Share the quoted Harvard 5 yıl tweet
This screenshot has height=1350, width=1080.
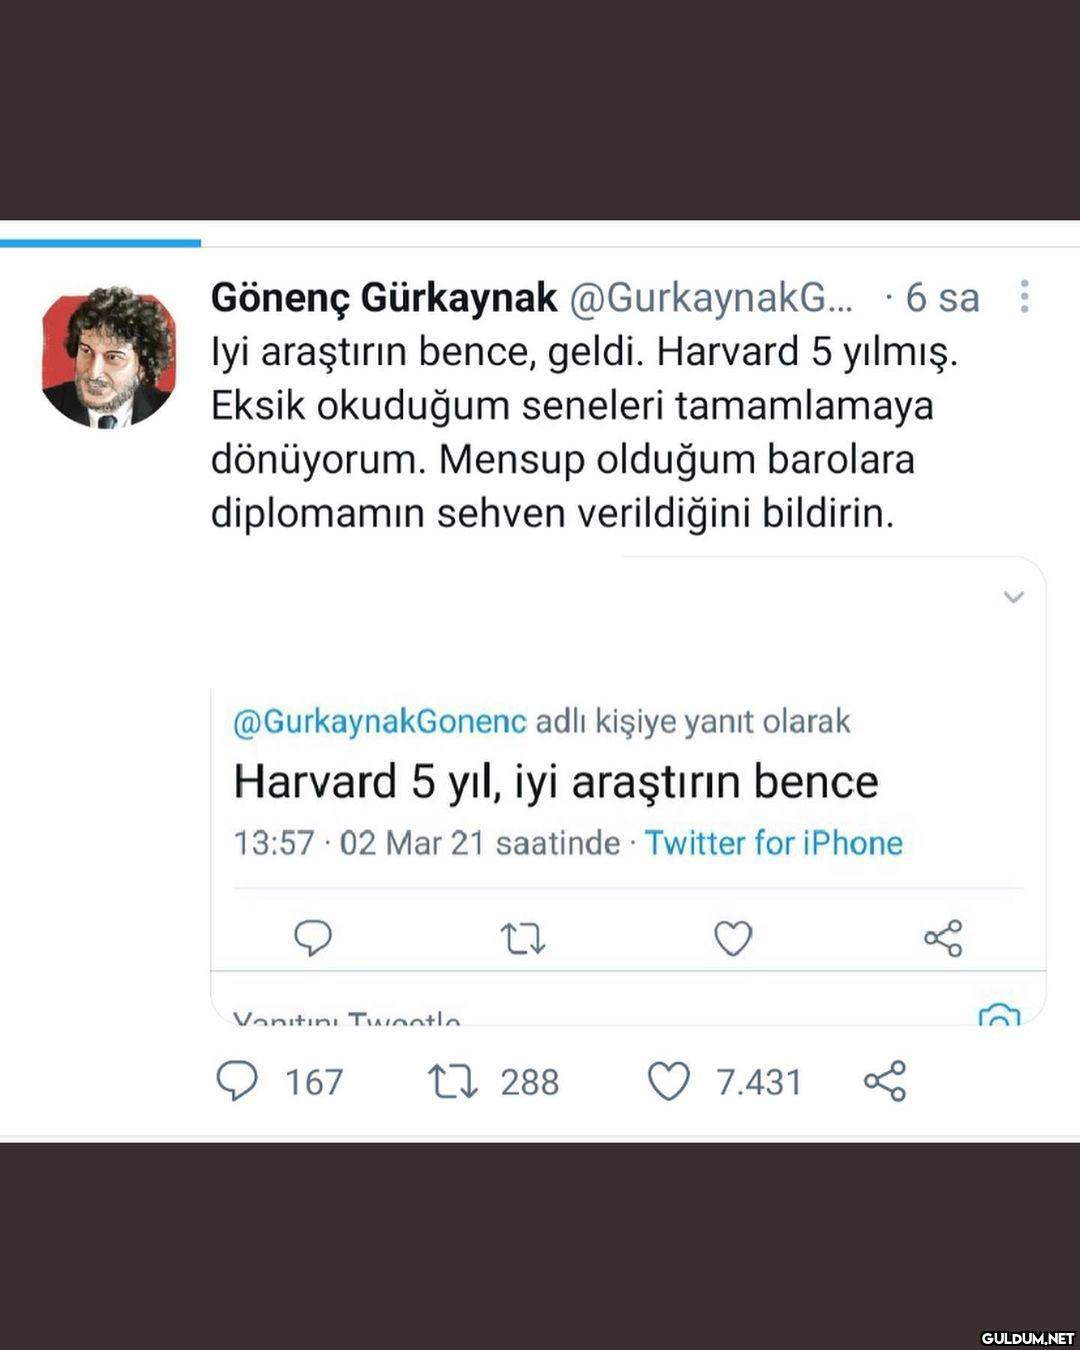coord(943,938)
